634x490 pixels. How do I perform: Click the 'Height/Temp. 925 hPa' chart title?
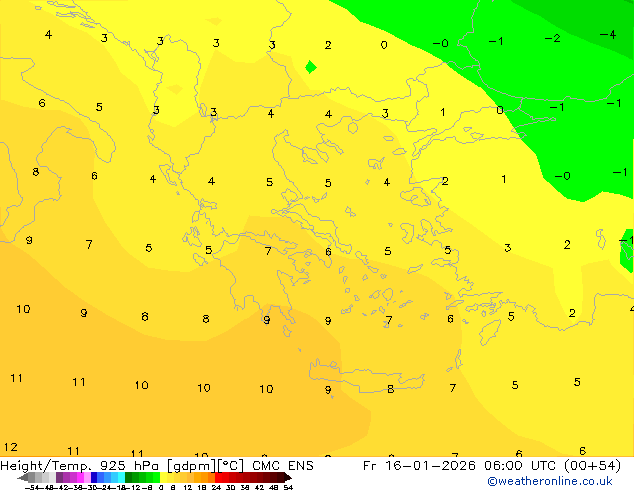coord(78,466)
